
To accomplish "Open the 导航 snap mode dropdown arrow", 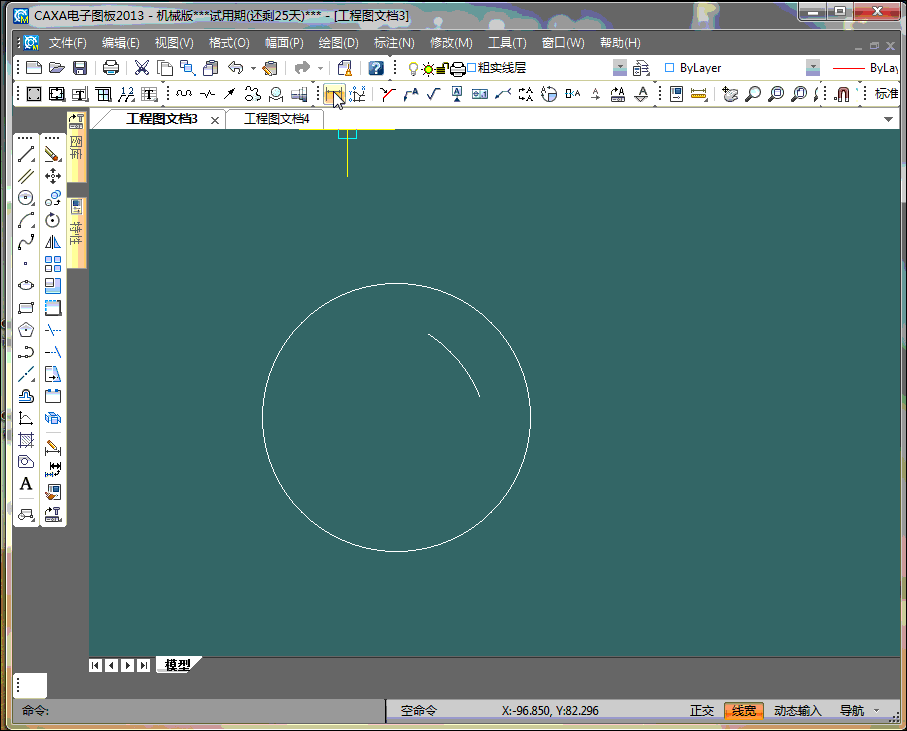I will (x=877, y=711).
